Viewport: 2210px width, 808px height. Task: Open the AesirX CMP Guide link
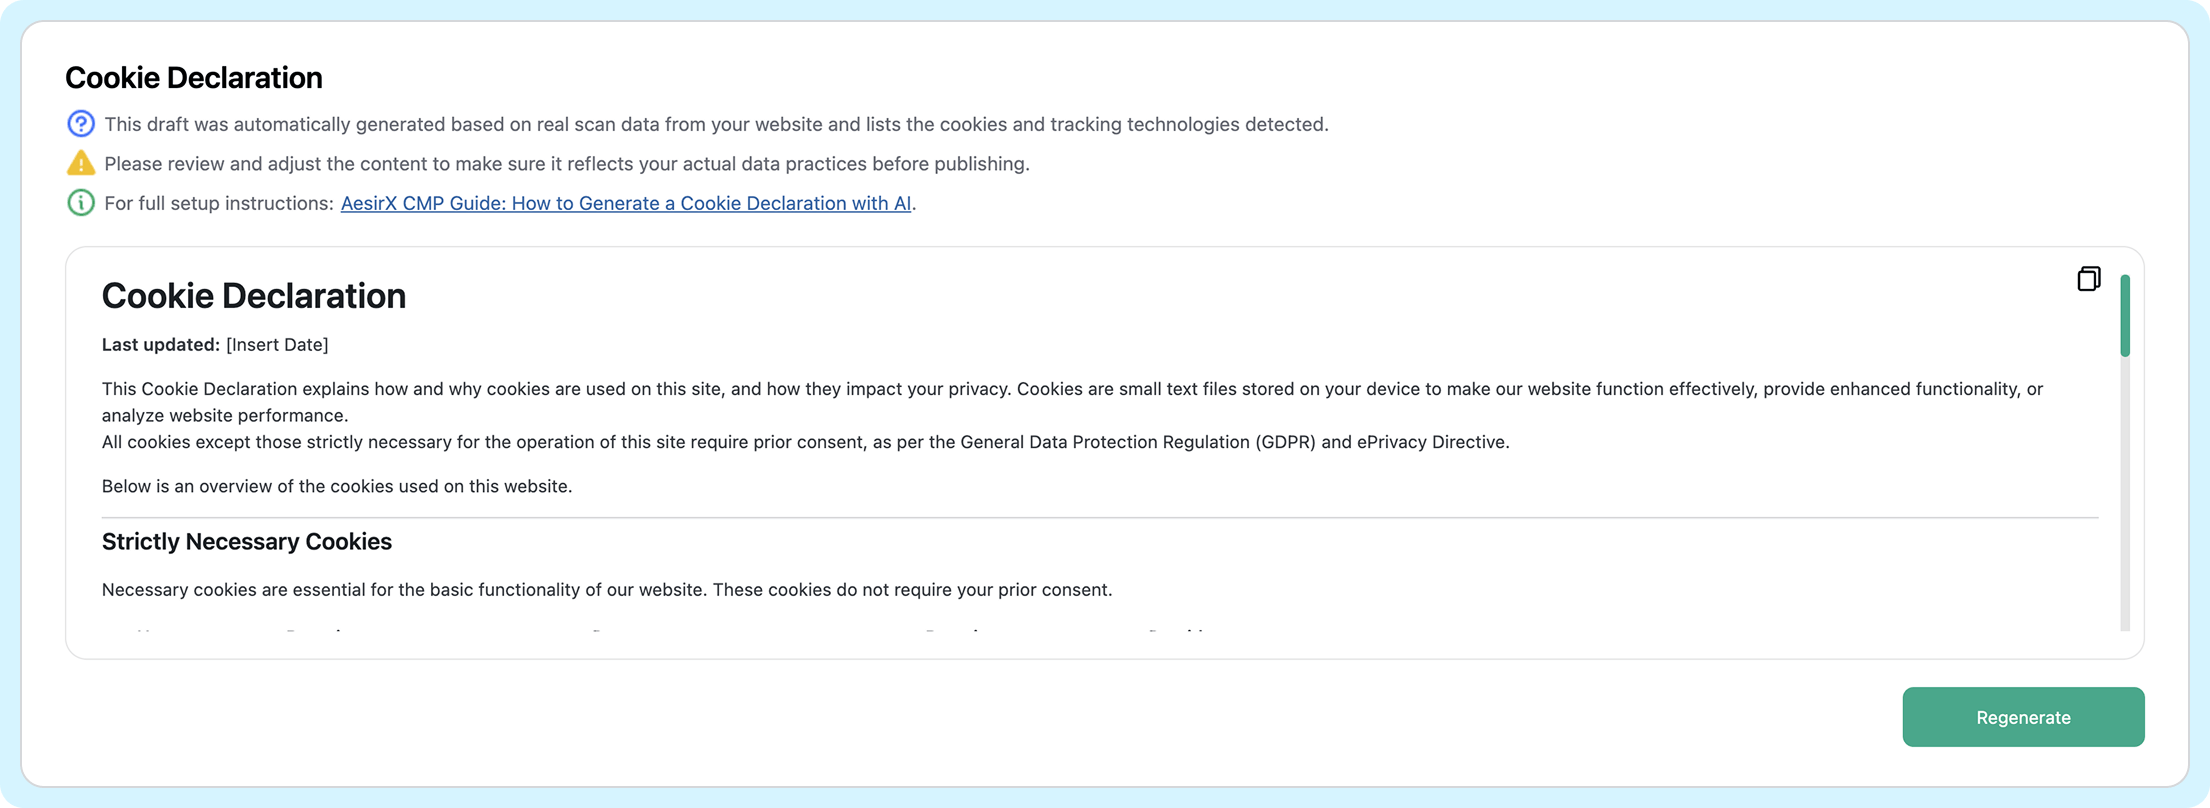point(625,203)
